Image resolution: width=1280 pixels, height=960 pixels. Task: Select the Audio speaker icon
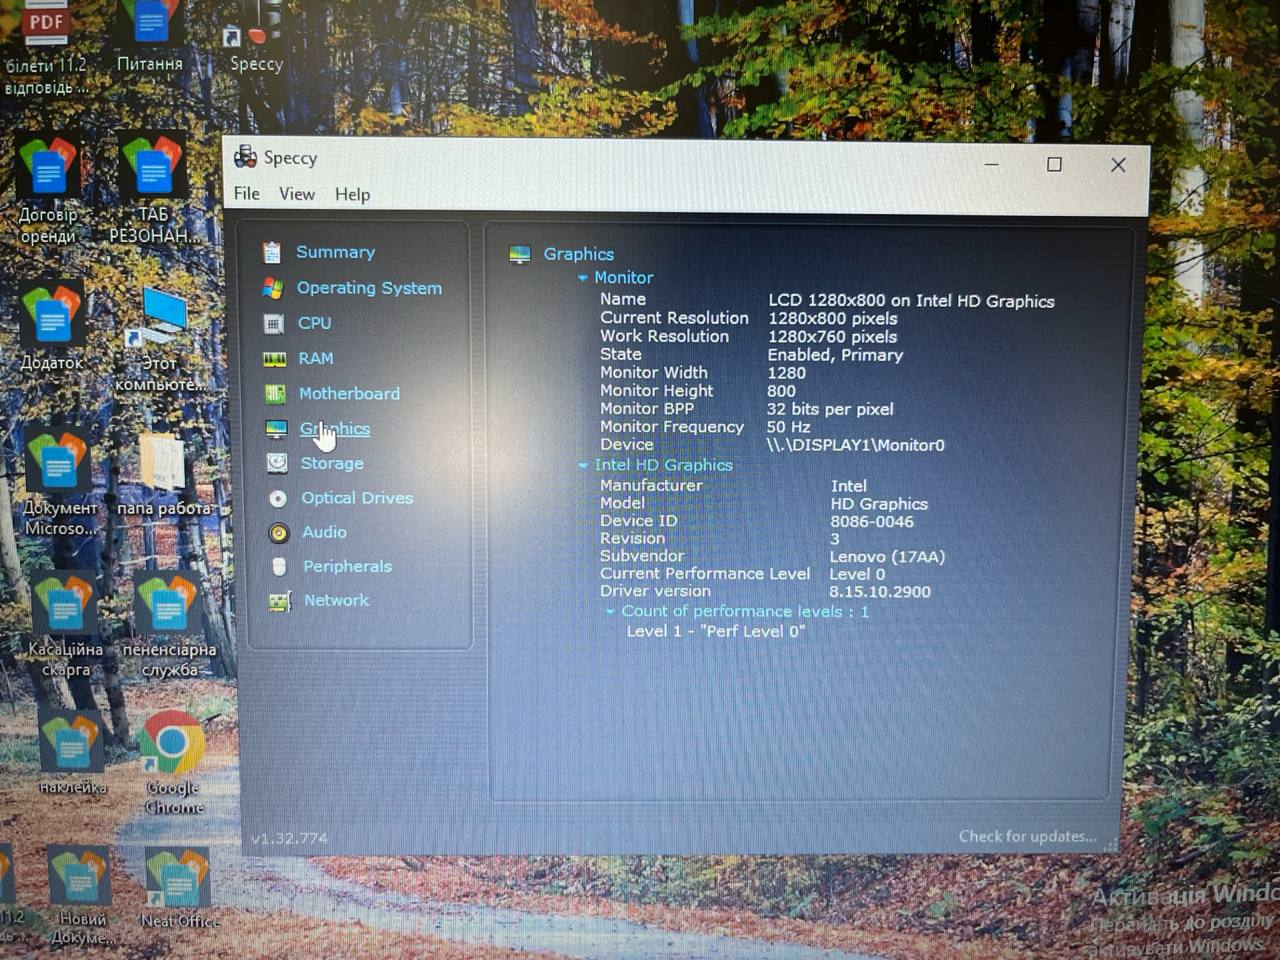279,533
